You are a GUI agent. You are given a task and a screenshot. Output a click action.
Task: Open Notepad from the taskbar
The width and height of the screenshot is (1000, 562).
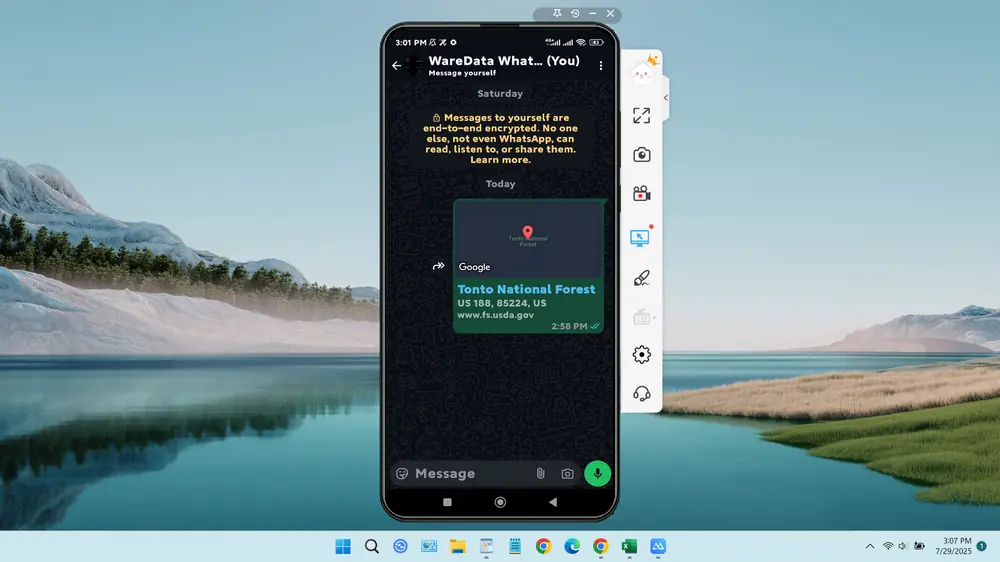tap(515, 546)
